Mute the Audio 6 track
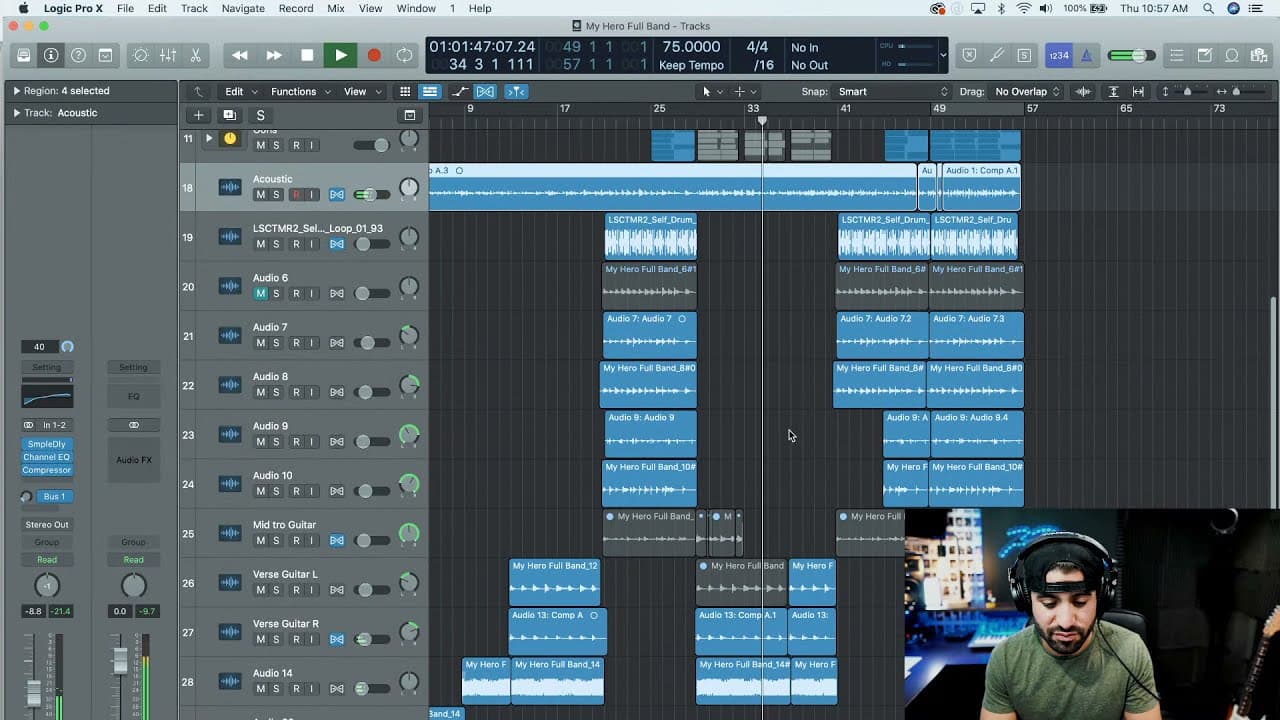The image size is (1280, 720). click(x=261, y=293)
